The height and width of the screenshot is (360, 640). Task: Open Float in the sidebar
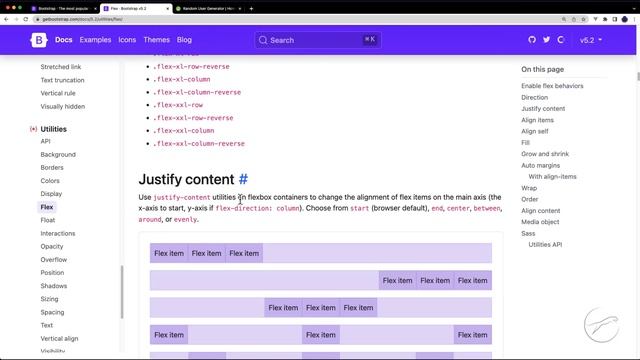point(47,220)
